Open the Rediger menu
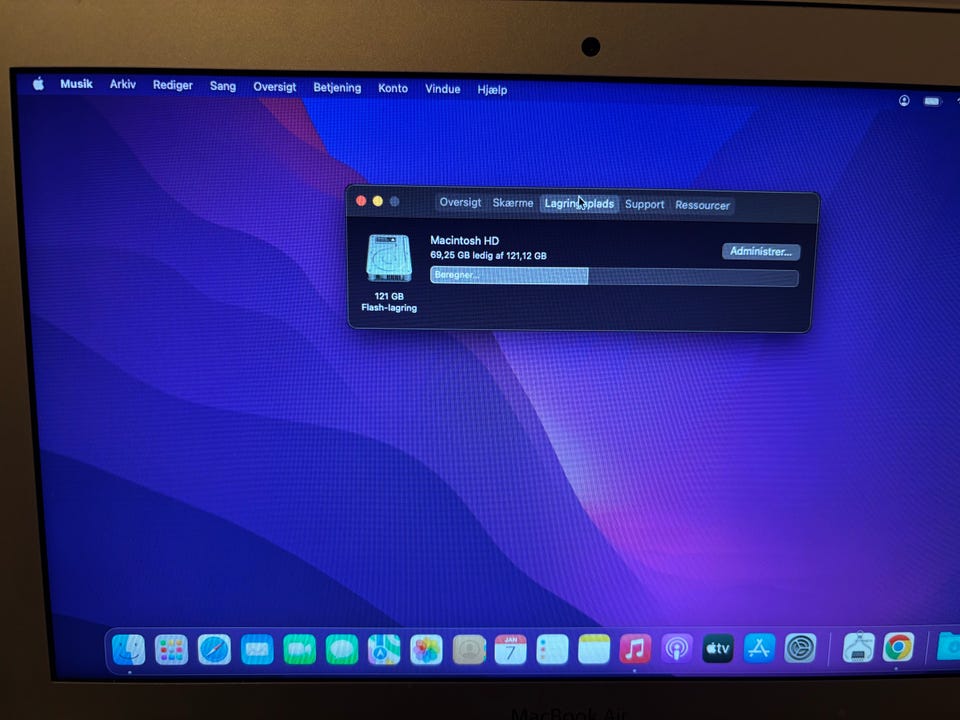Screen dimensions: 960x720 (173, 85)
